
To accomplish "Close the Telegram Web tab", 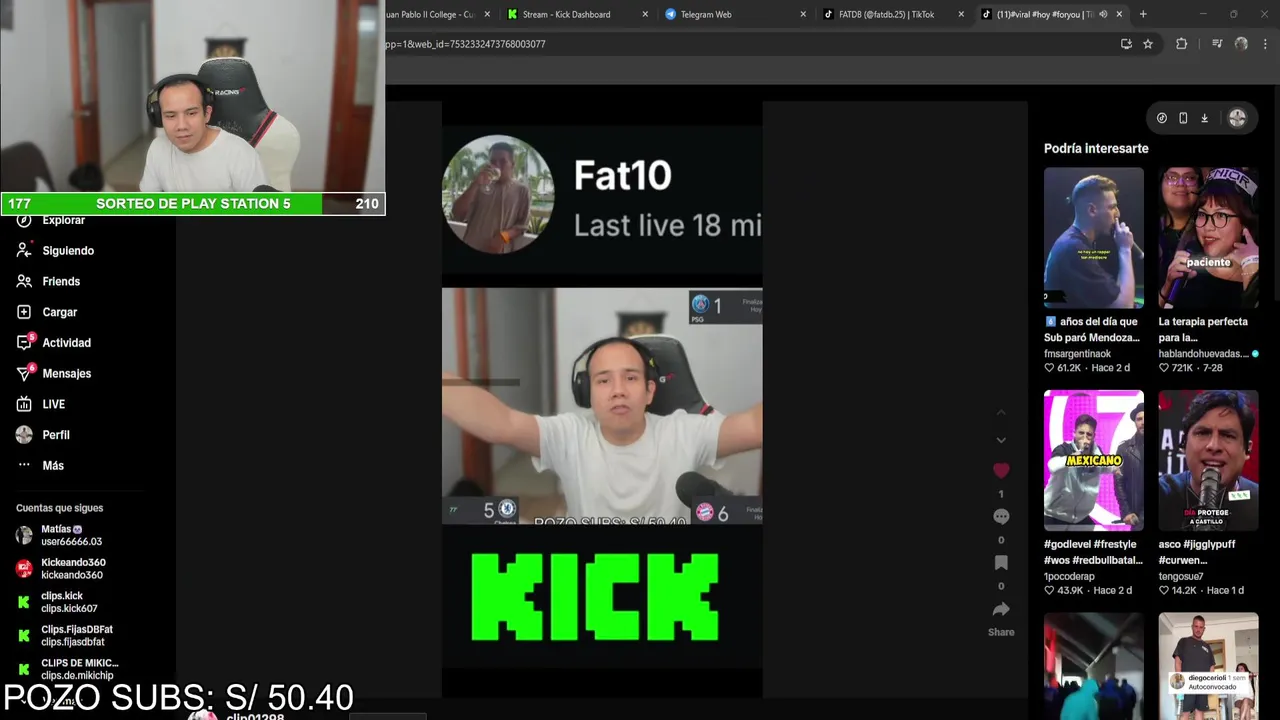I will [x=803, y=14].
